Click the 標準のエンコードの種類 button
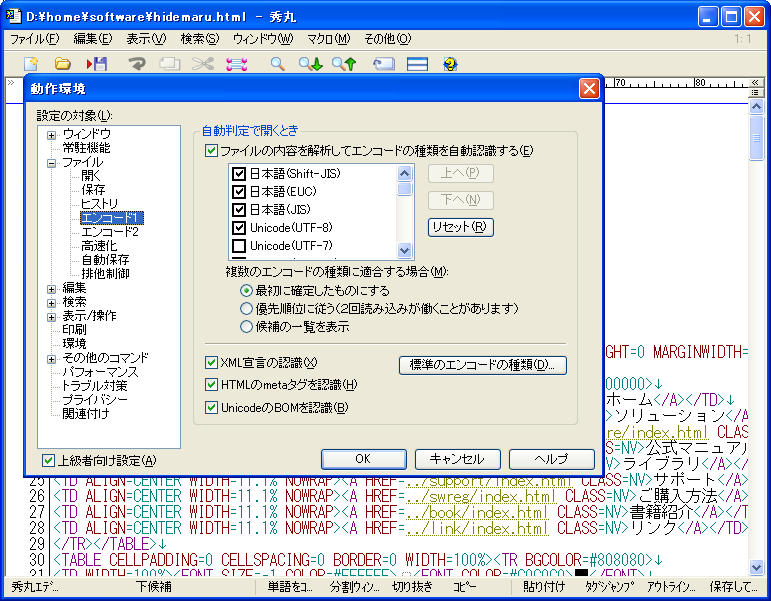771x601 pixels. pos(483,365)
